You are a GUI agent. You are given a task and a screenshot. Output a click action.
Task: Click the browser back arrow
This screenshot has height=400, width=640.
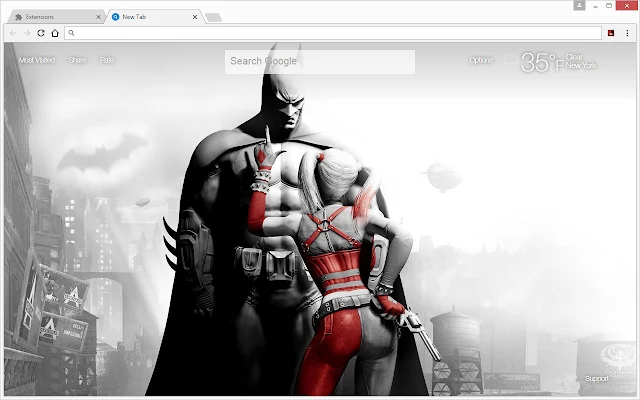(x=13, y=33)
